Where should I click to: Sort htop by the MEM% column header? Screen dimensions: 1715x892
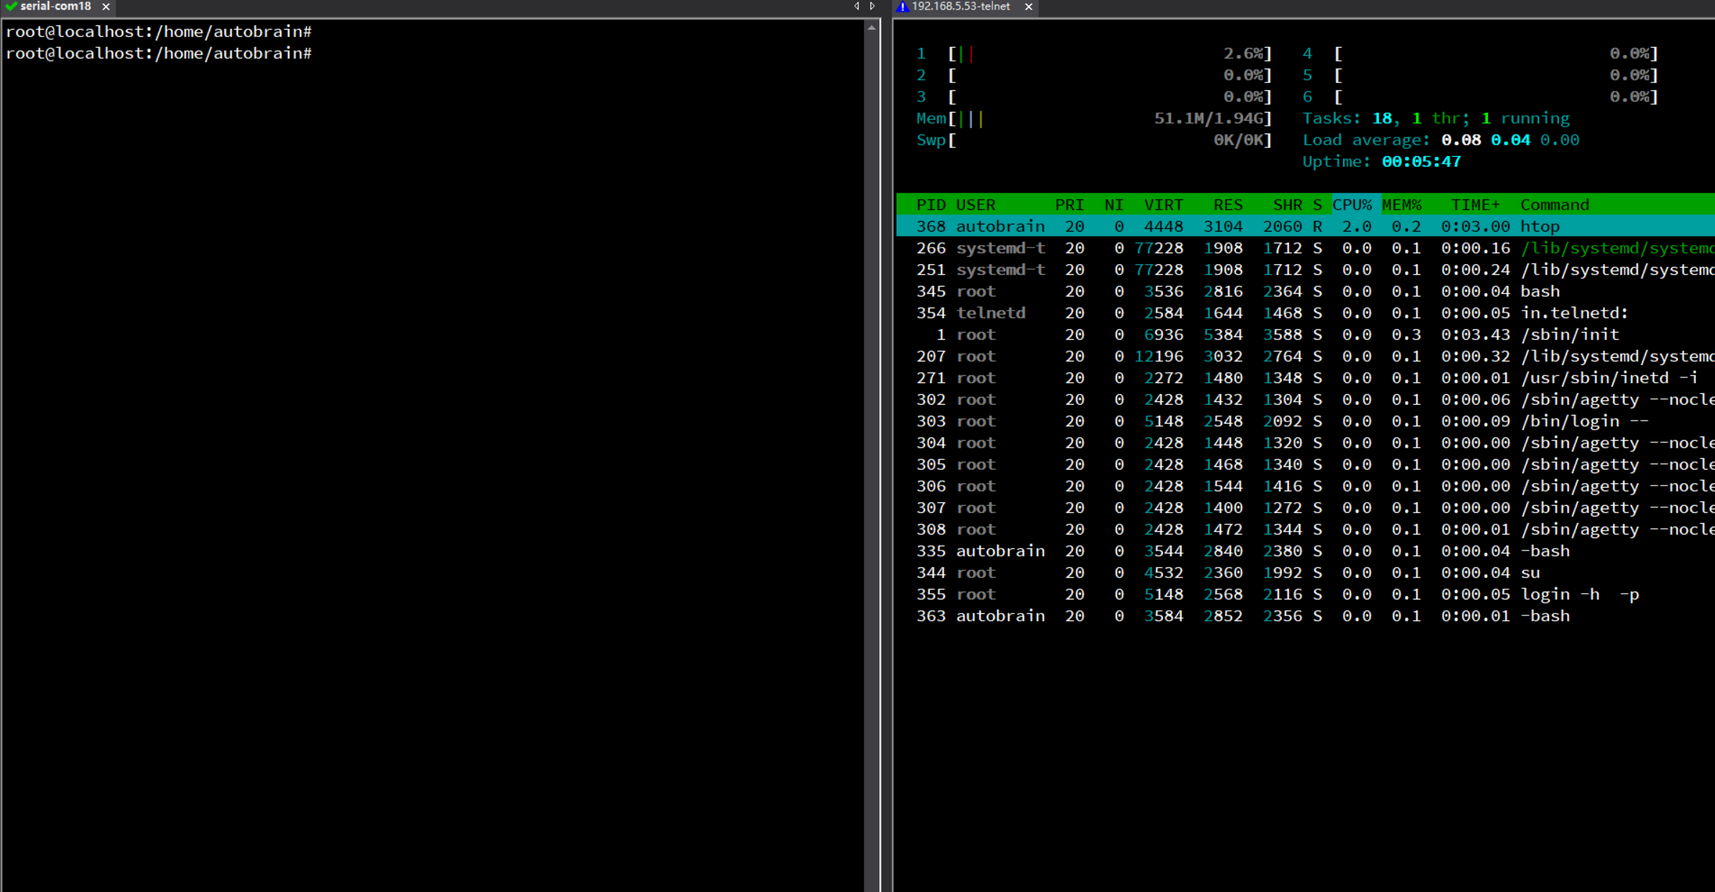click(x=1402, y=205)
